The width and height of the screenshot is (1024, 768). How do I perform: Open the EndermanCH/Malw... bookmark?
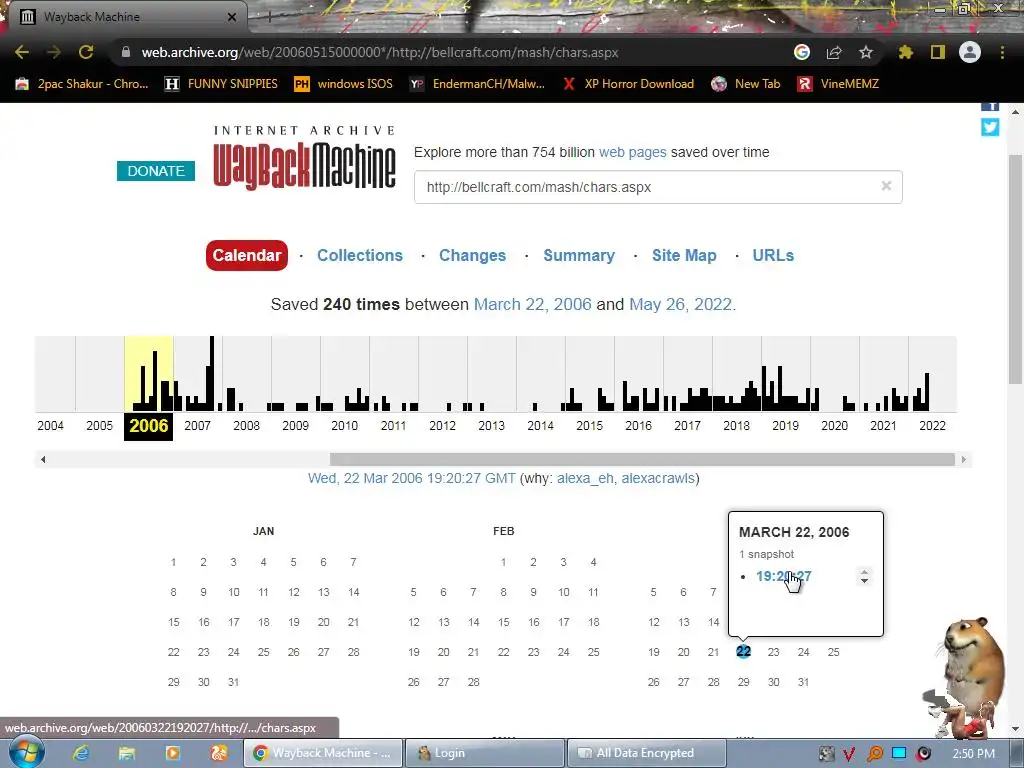pyautogui.click(x=477, y=84)
